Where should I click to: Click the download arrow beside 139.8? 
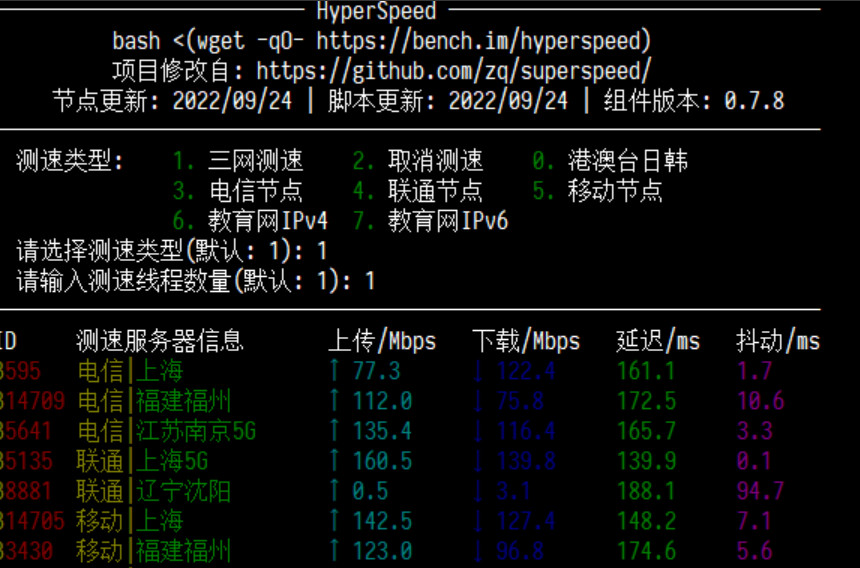(478, 461)
